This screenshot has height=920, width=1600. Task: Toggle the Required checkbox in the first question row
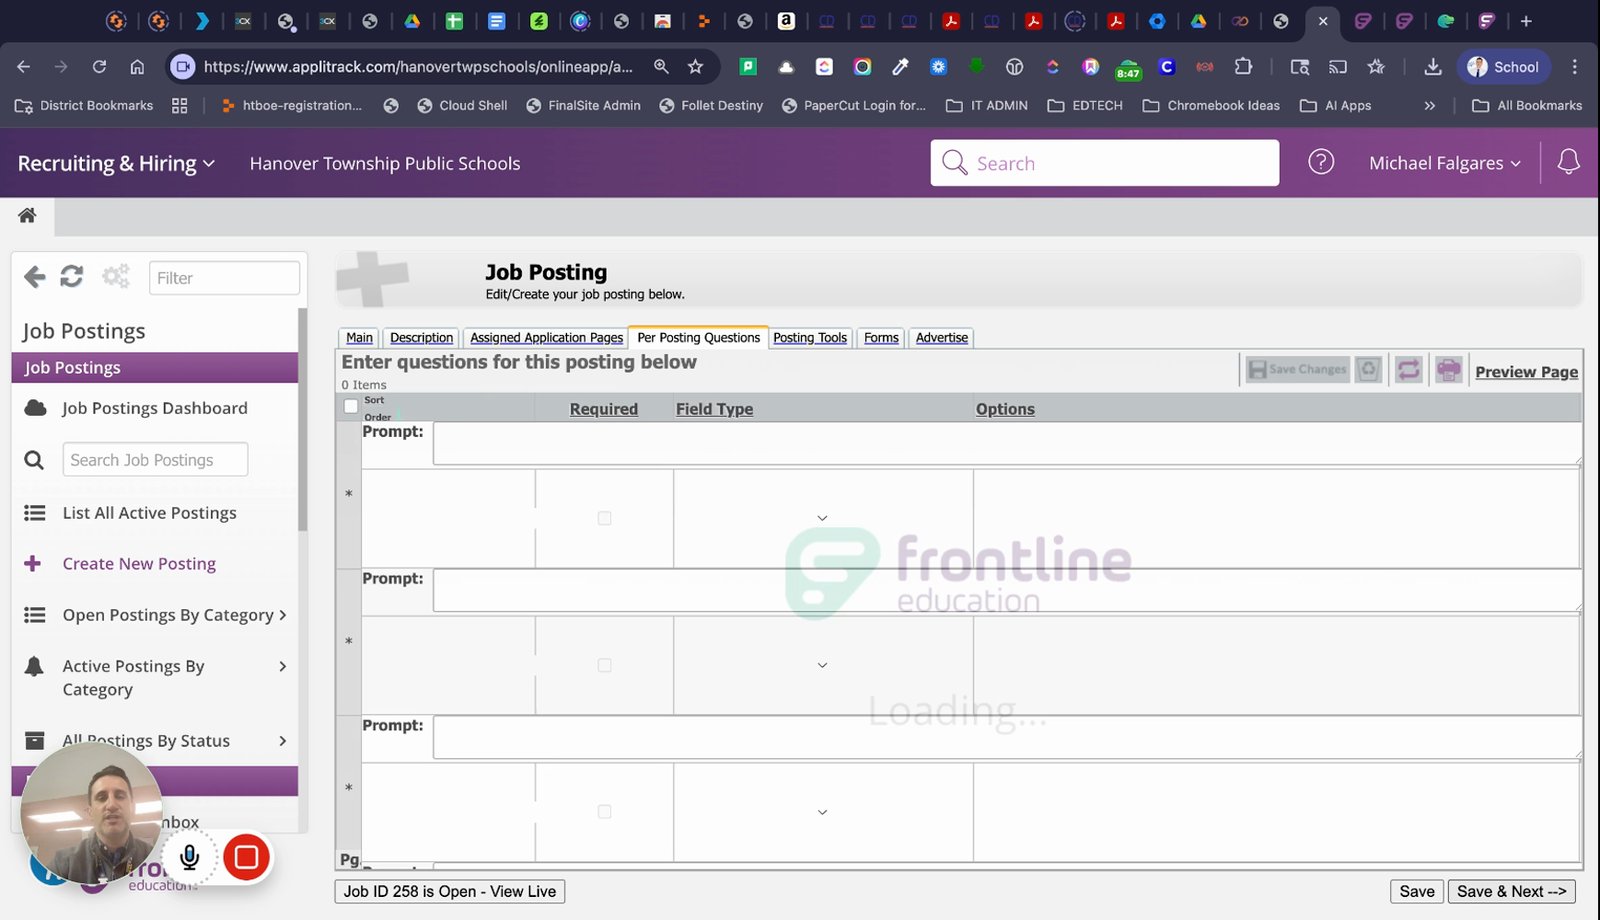tap(604, 518)
